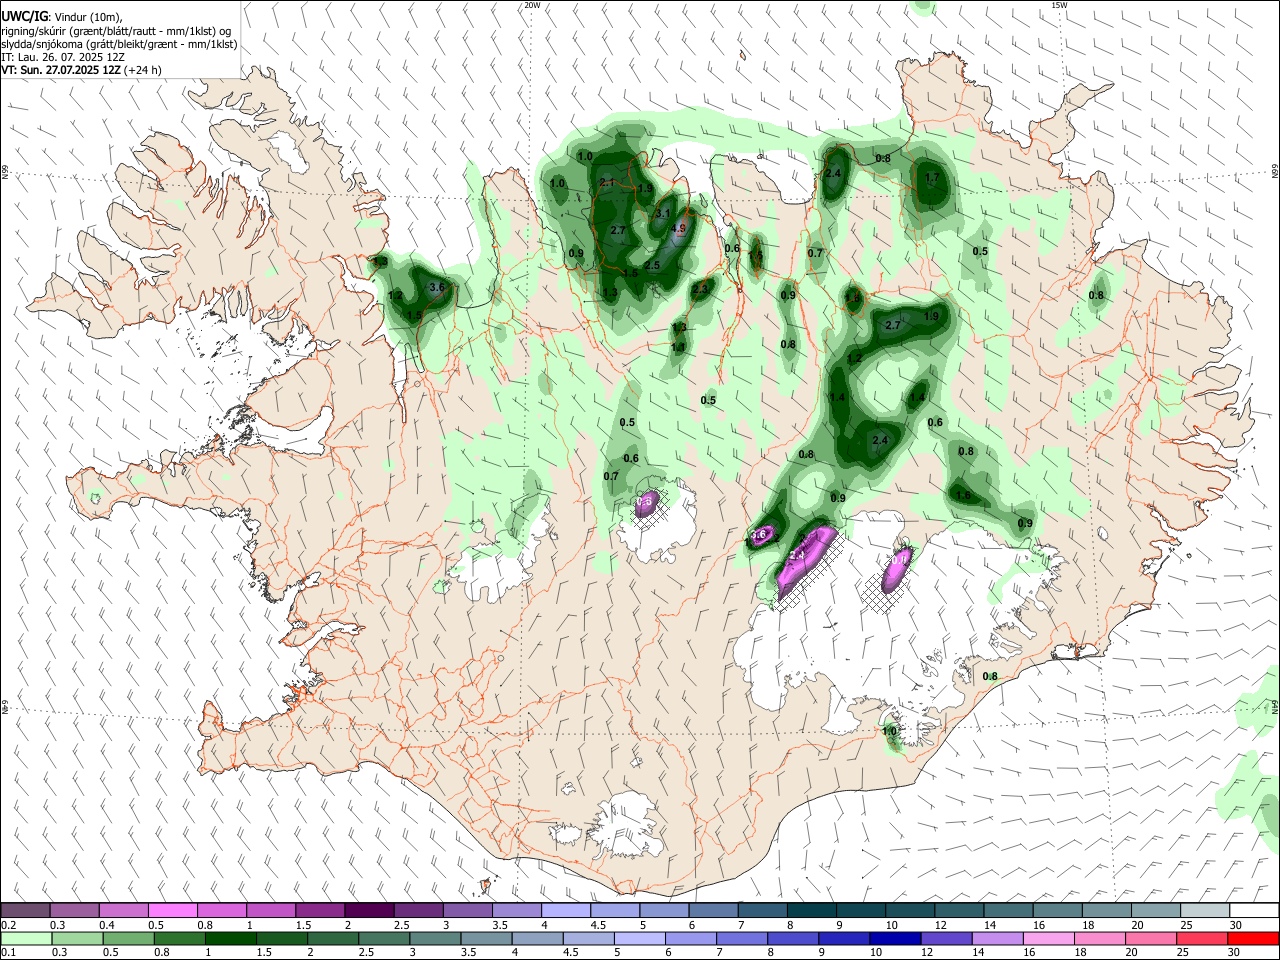Click the red-pink 25–30 swatch, lower legend row
The width and height of the screenshot is (1280, 960).
(1203, 938)
